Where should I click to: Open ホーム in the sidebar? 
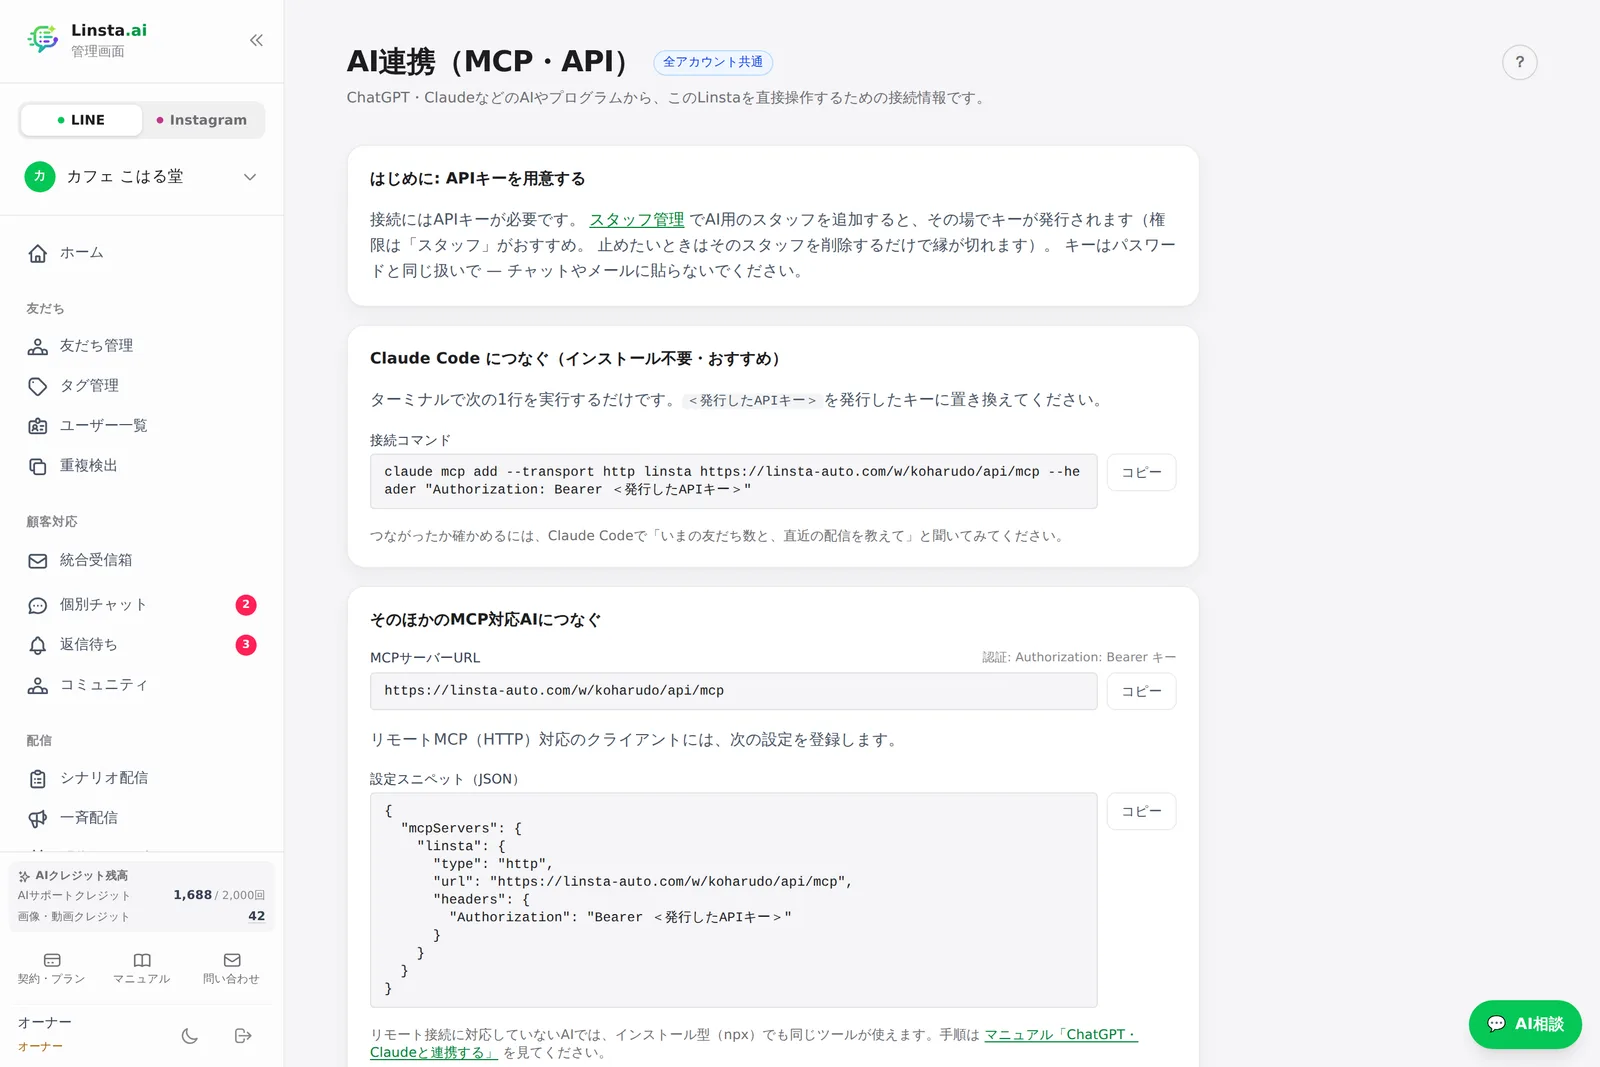tap(142, 253)
